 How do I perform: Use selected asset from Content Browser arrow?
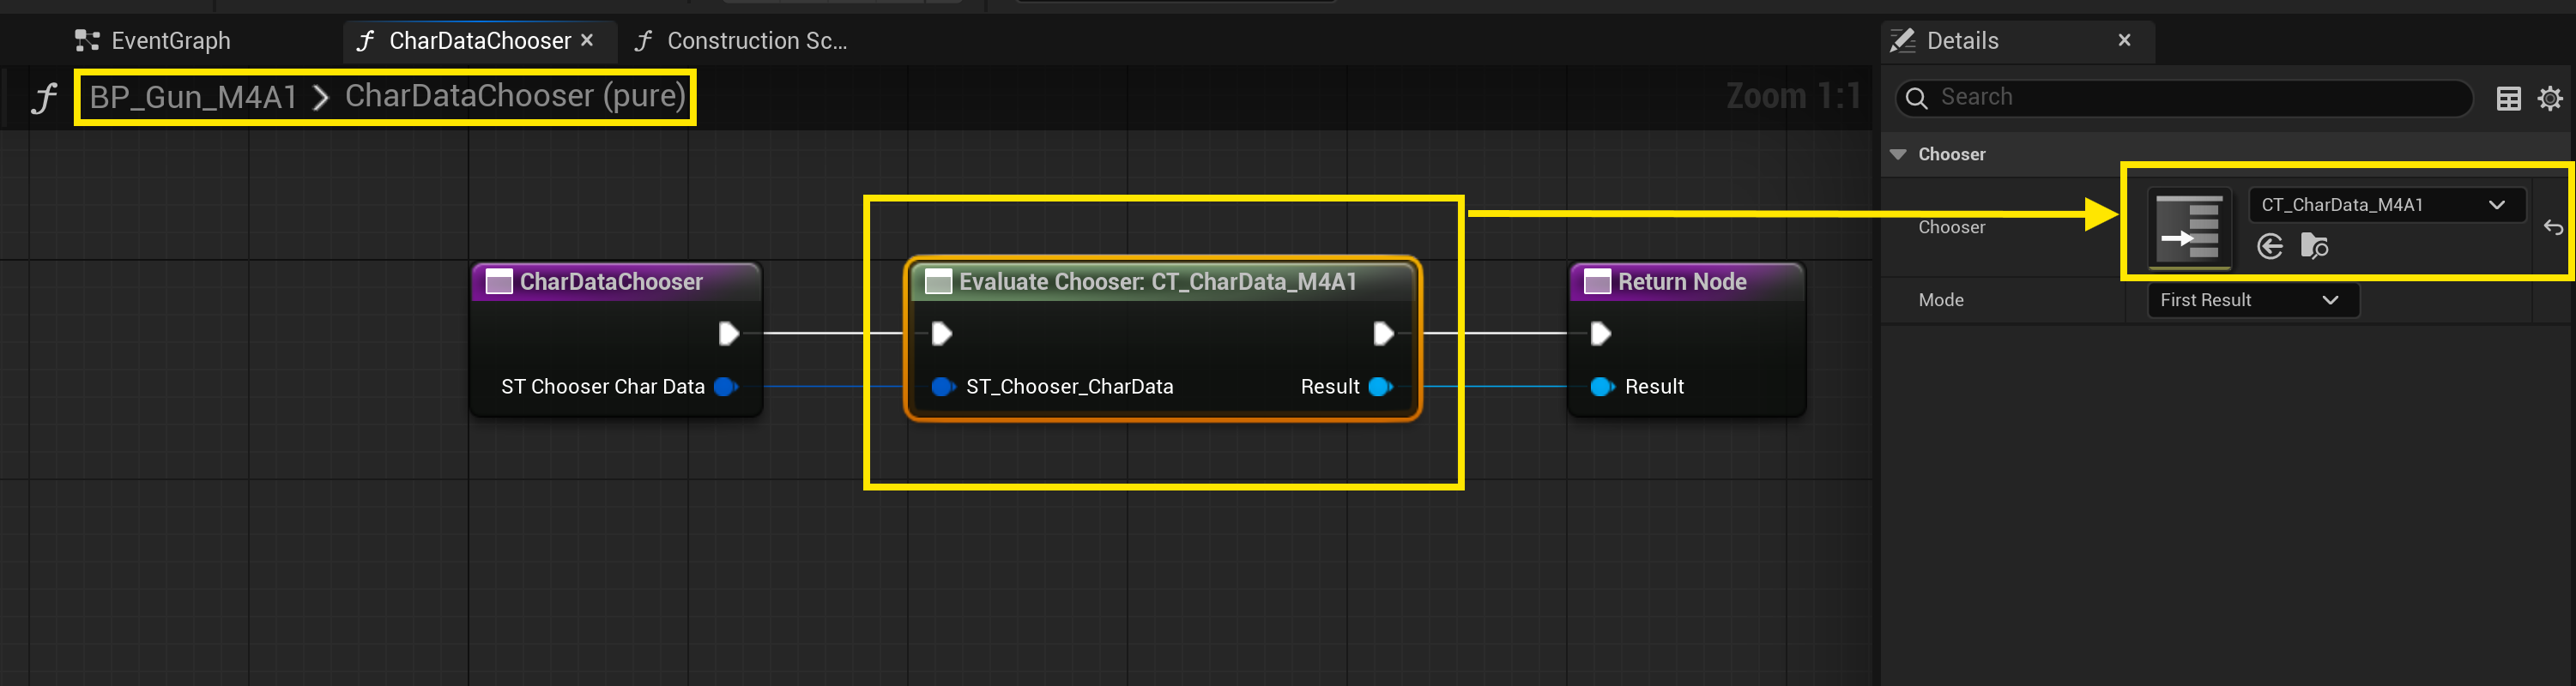(x=2270, y=246)
